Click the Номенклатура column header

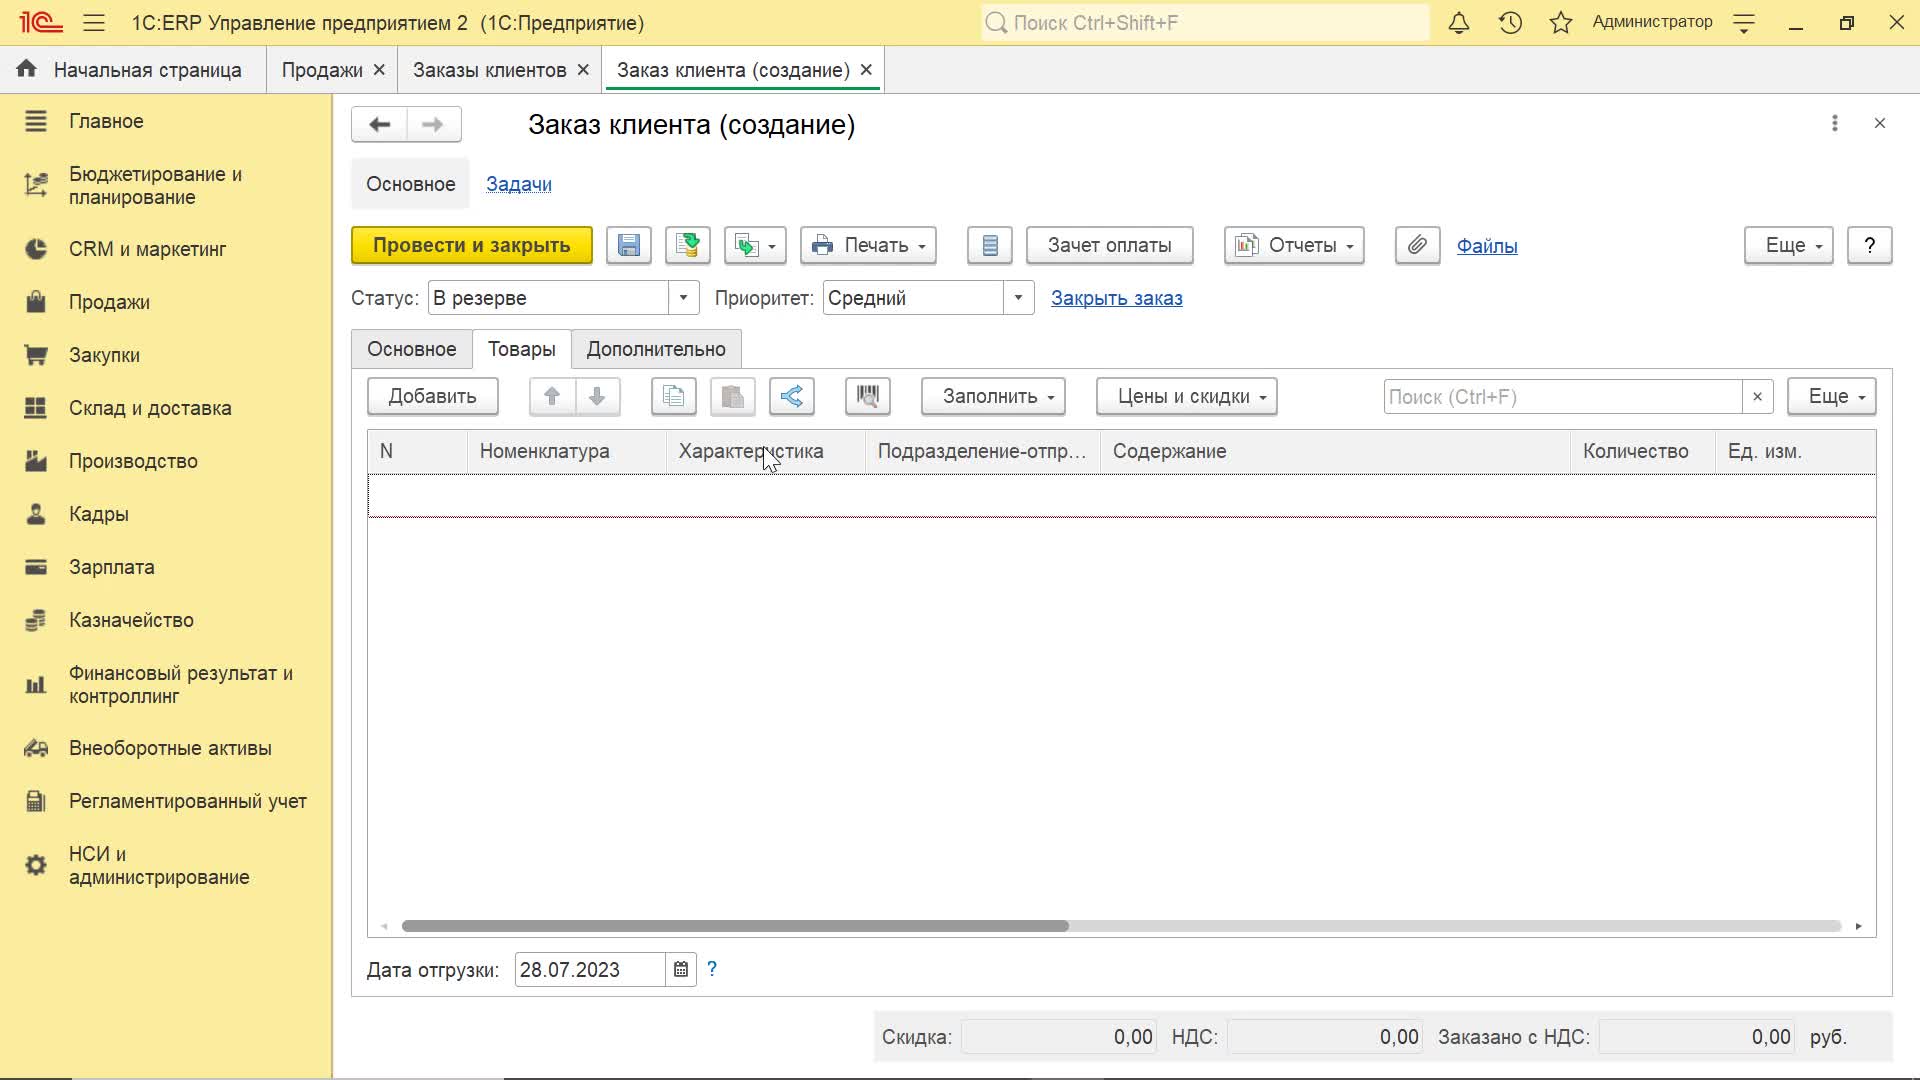point(566,451)
